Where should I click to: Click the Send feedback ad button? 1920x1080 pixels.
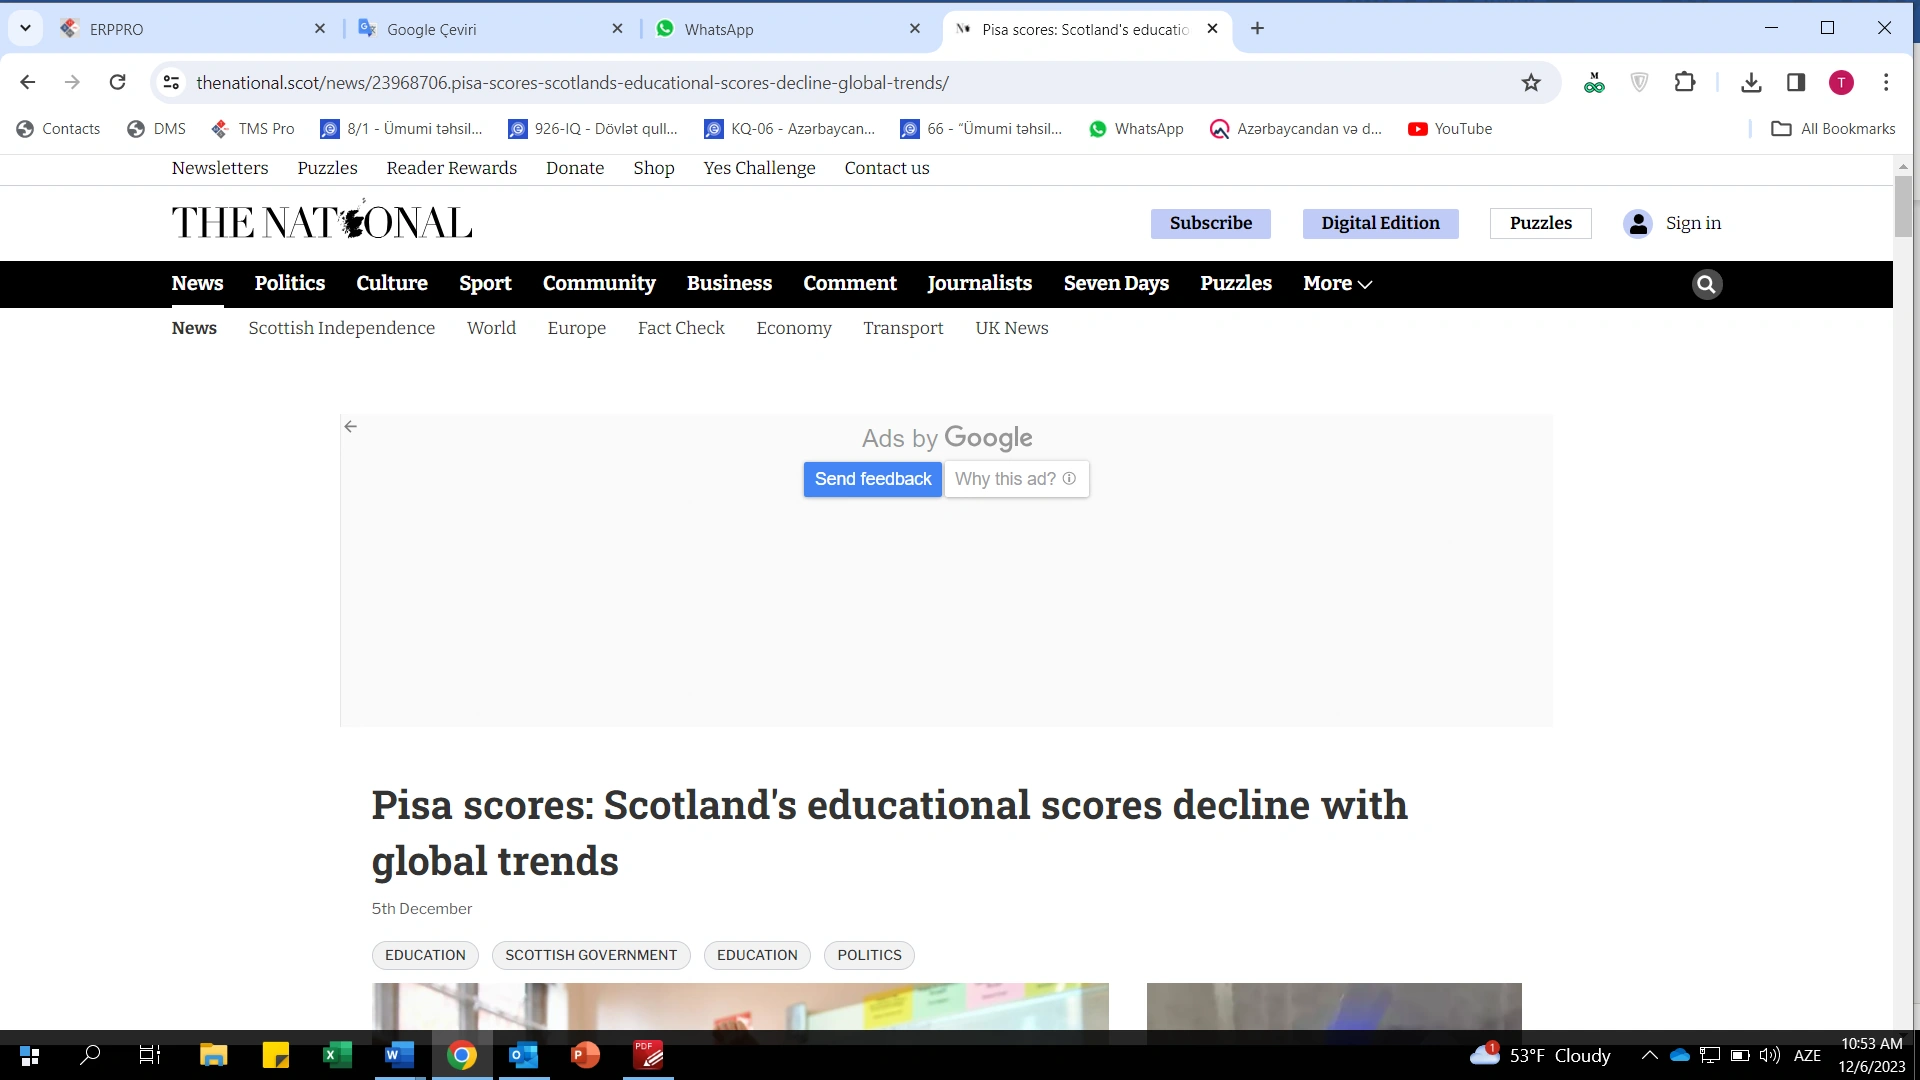873,479
